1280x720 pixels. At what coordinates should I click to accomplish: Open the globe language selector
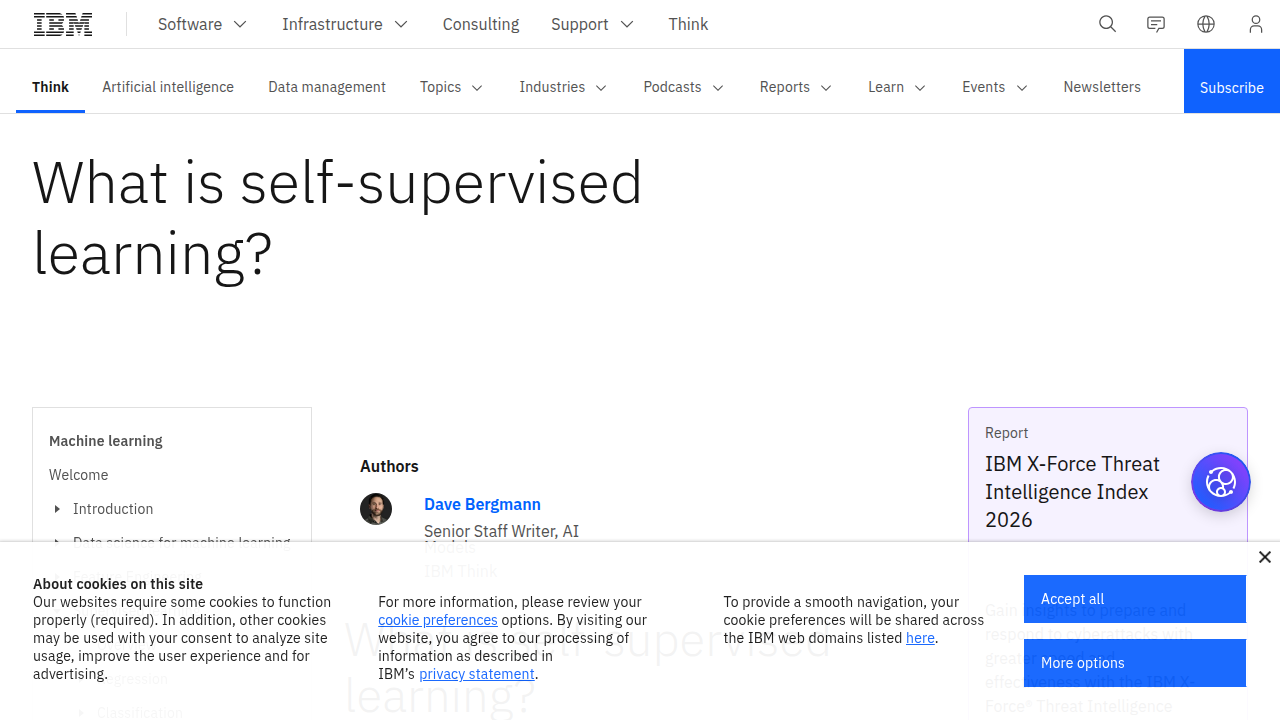(1206, 24)
